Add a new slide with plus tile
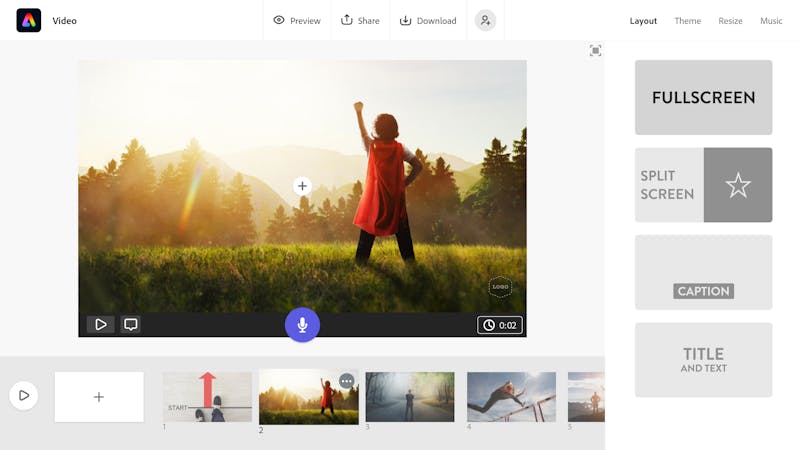This screenshot has width=800, height=450. [x=99, y=397]
